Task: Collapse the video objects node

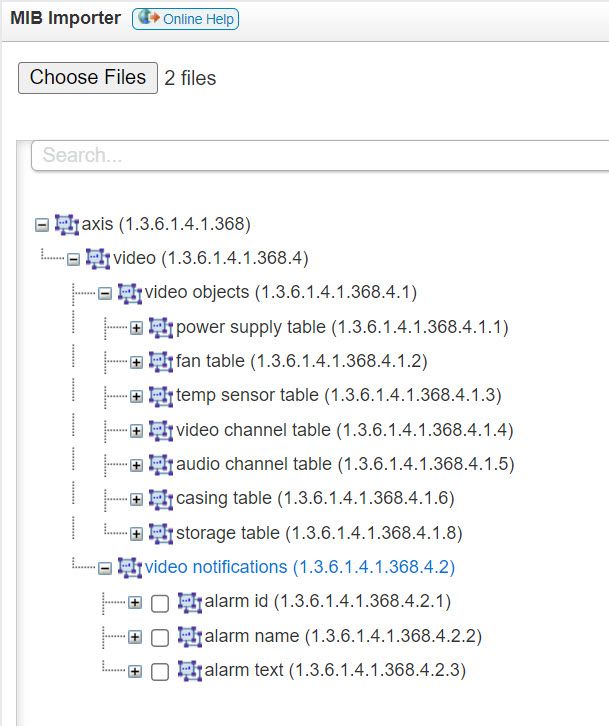Action: 104,293
